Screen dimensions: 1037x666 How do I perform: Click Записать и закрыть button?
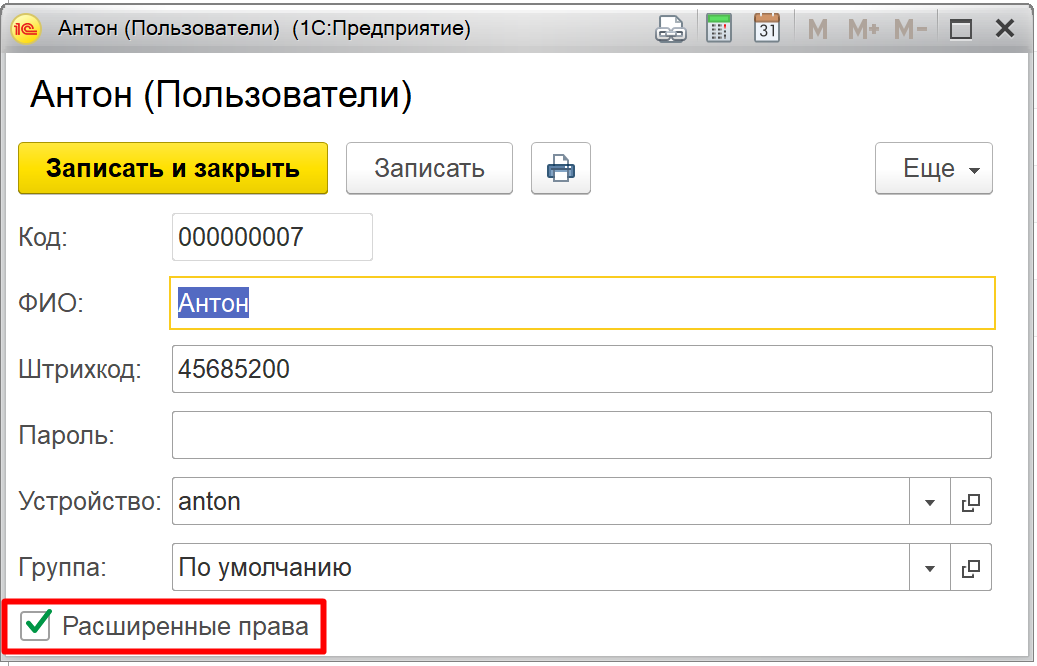coord(173,168)
